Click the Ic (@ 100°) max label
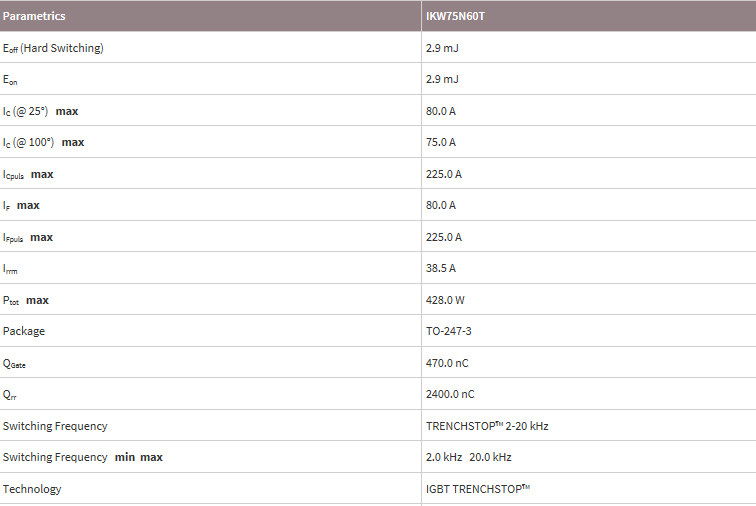 (43, 142)
